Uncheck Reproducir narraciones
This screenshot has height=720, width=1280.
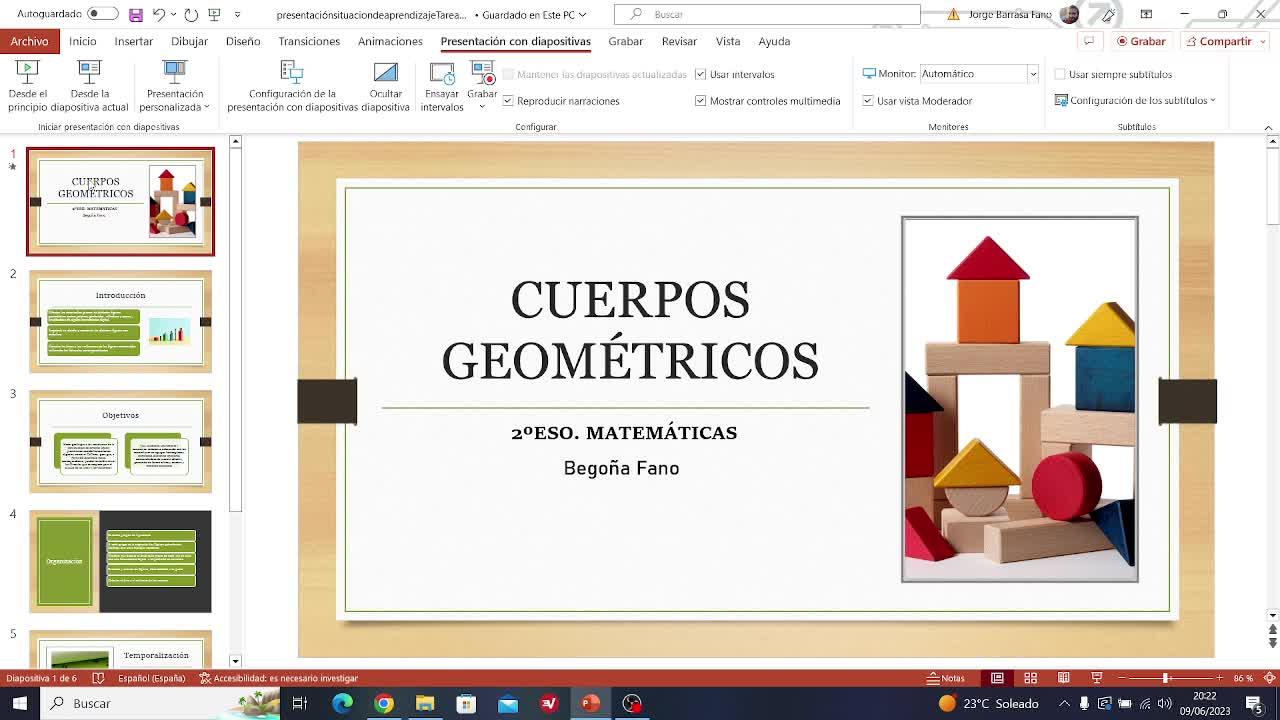[x=508, y=101]
